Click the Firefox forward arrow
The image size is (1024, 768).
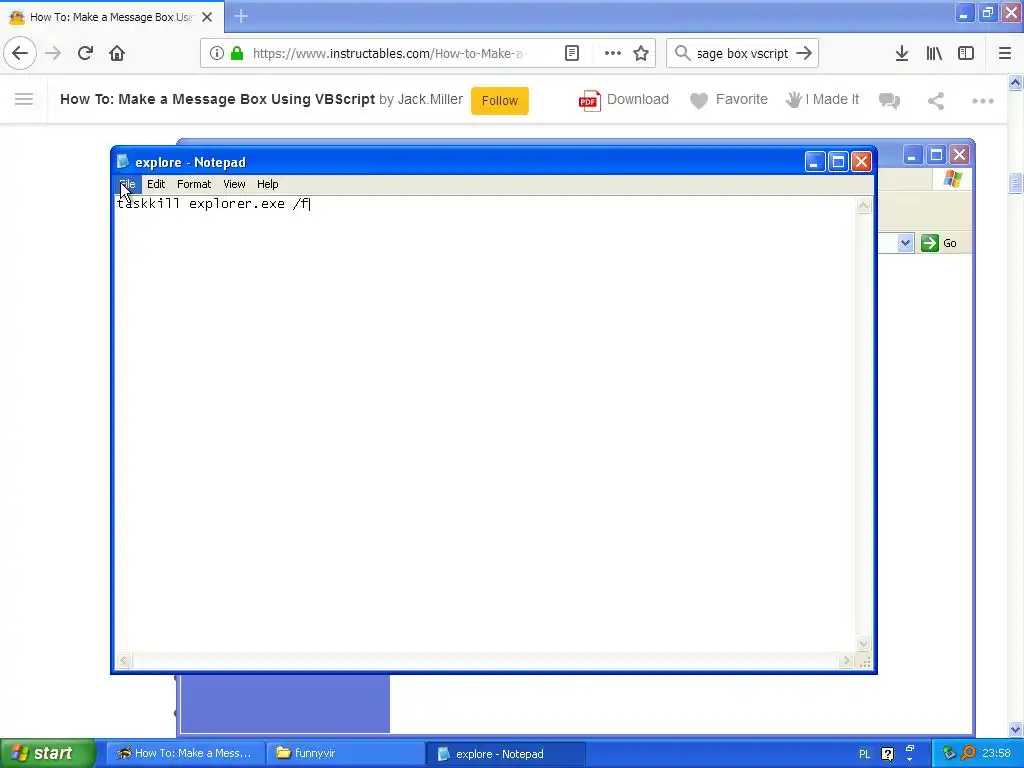pyautogui.click(x=53, y=53)
